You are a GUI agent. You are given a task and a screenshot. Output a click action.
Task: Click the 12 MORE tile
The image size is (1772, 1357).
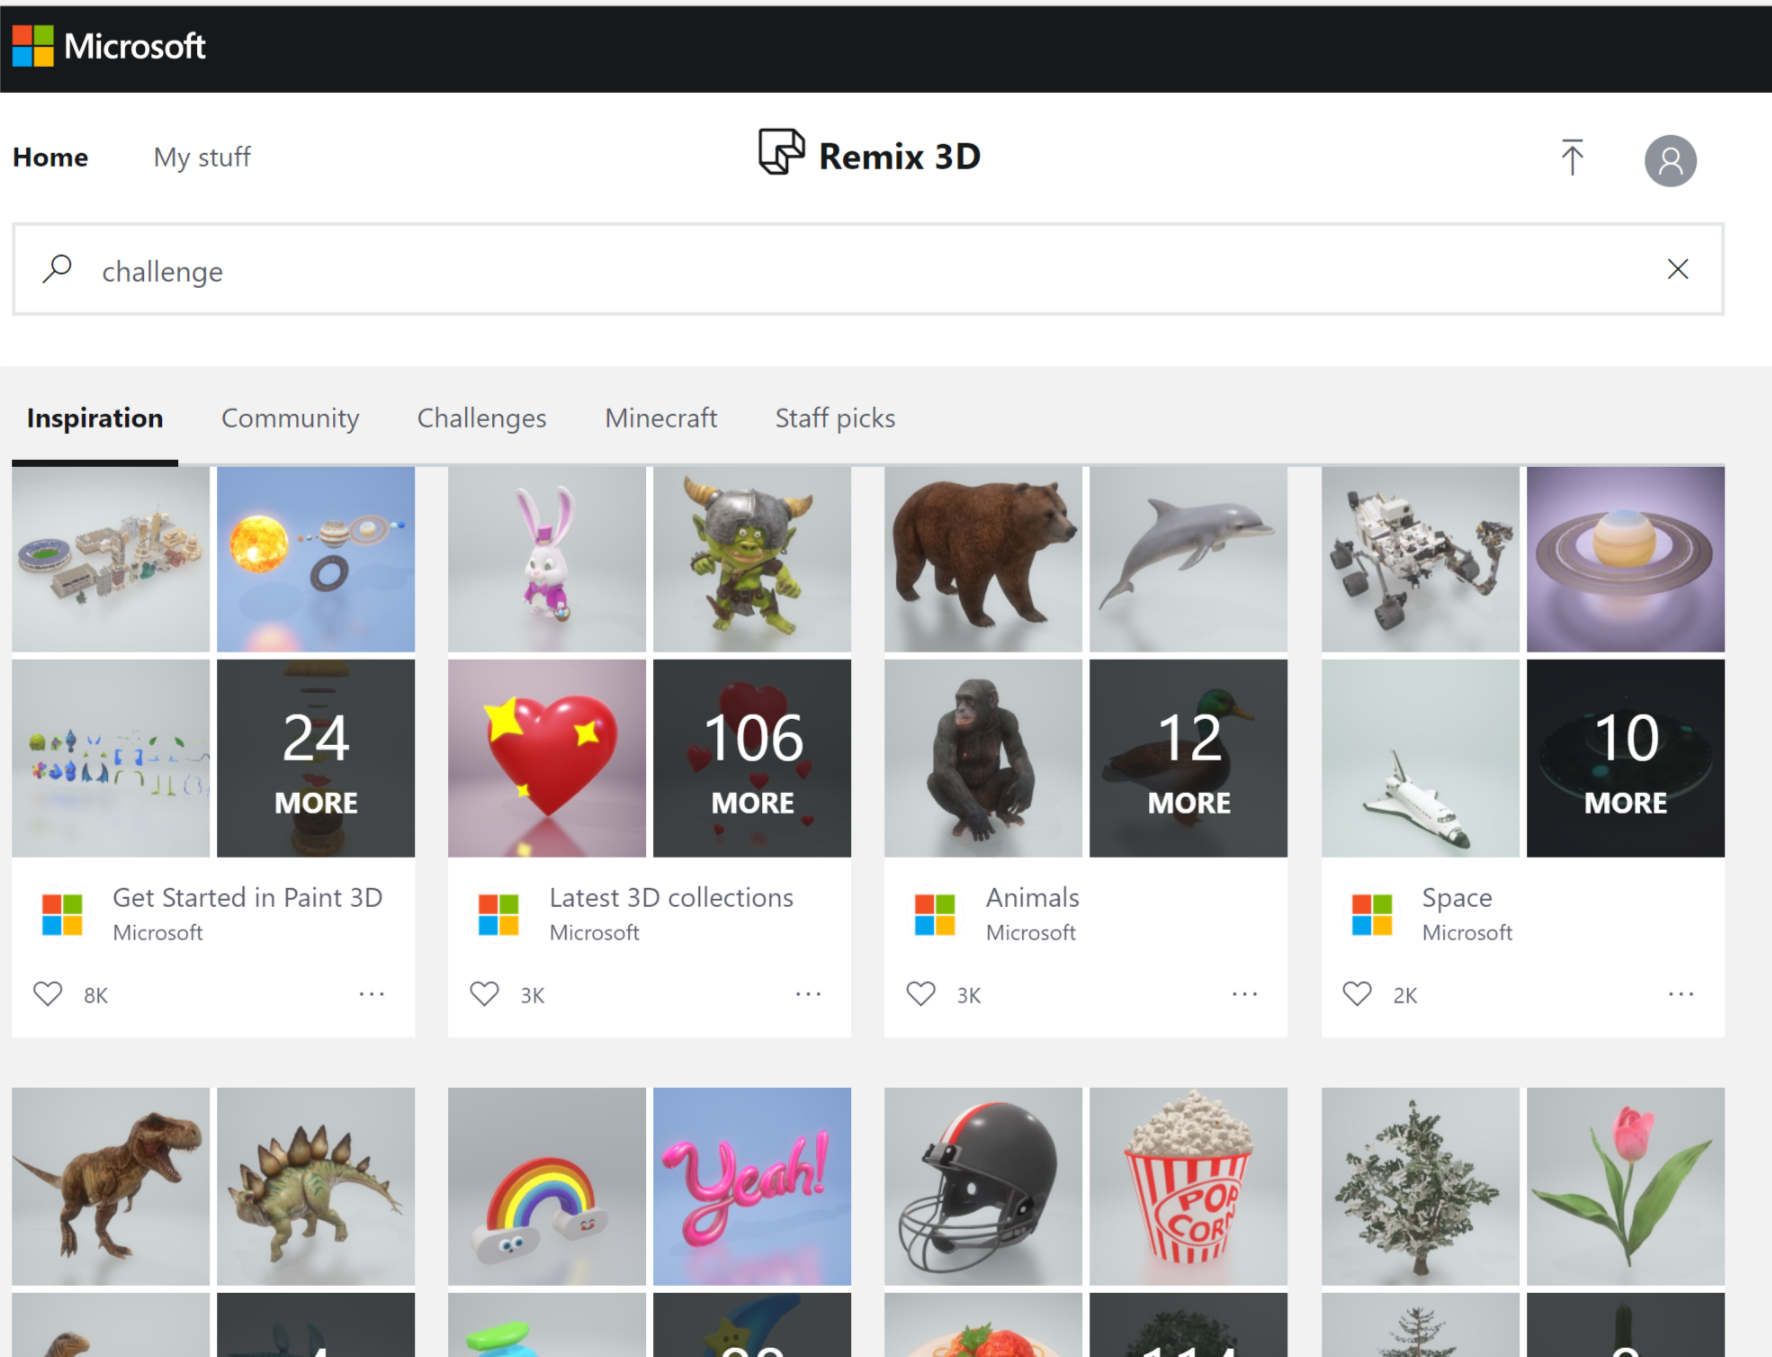[x=1188, y=758]
